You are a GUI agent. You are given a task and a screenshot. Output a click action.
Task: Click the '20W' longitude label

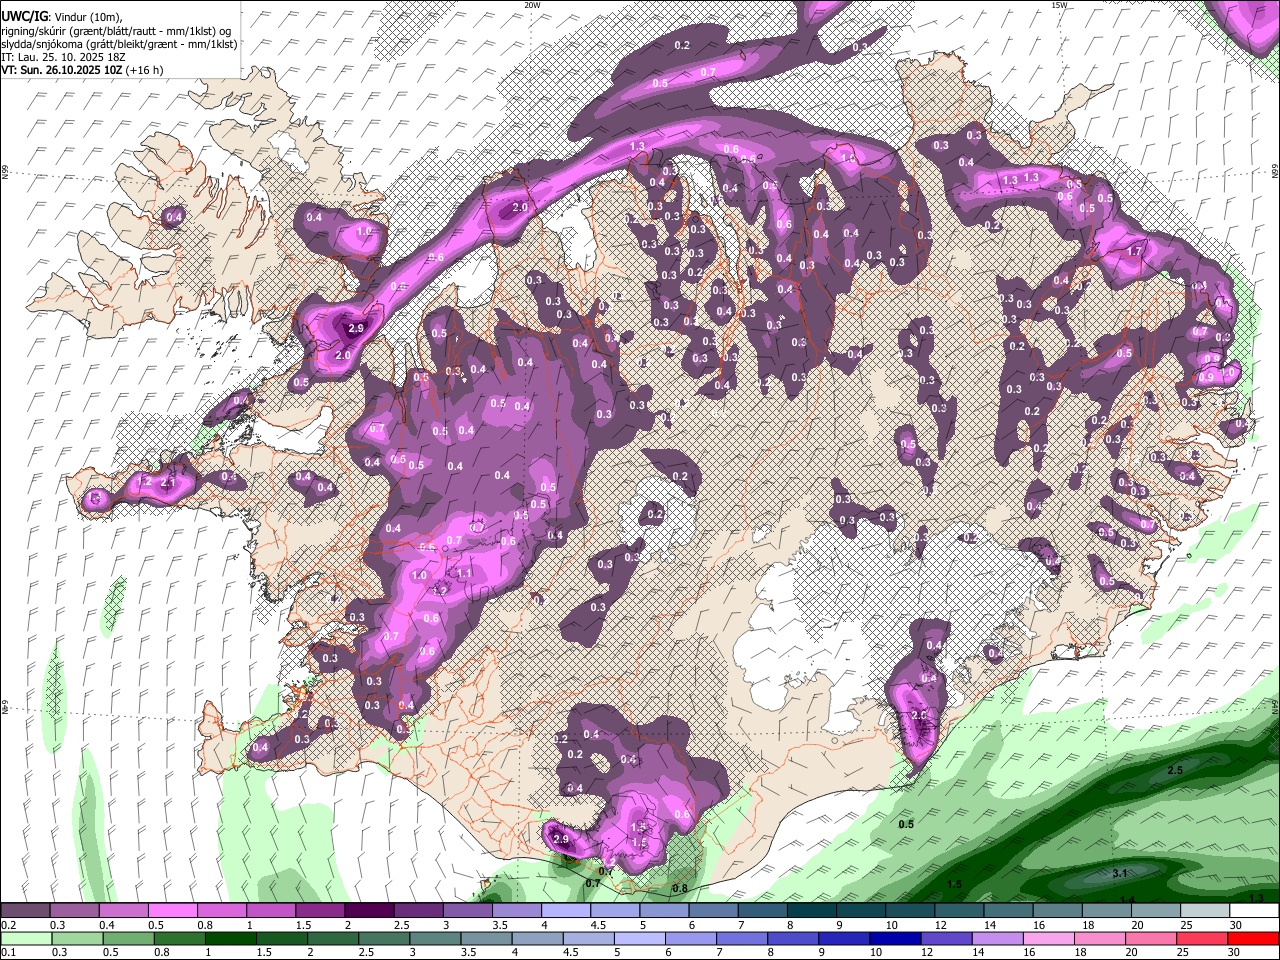click(532, 5)
